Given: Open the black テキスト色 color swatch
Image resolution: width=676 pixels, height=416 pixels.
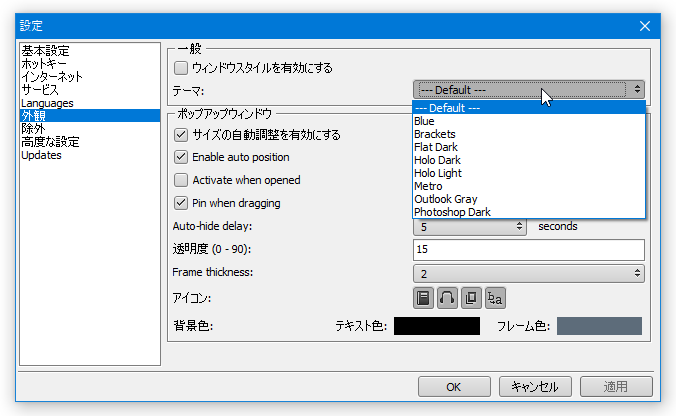Looking at the screenshot, I should (437, 326).
